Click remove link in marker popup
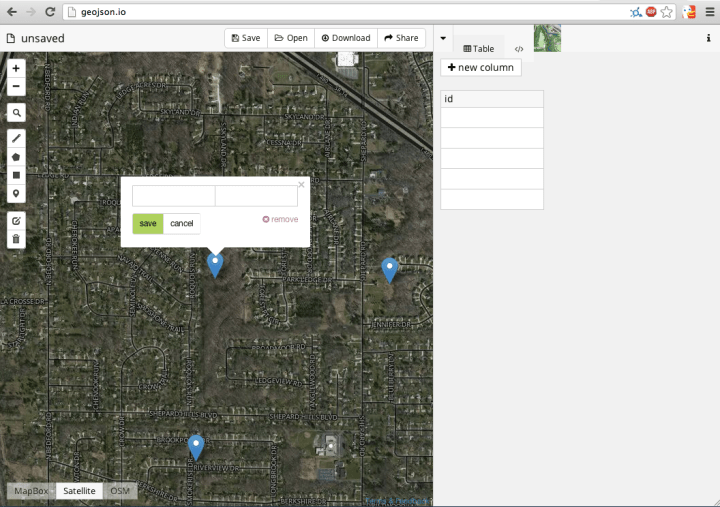Viewport: 720px width, 507px height. coord(280,219)
